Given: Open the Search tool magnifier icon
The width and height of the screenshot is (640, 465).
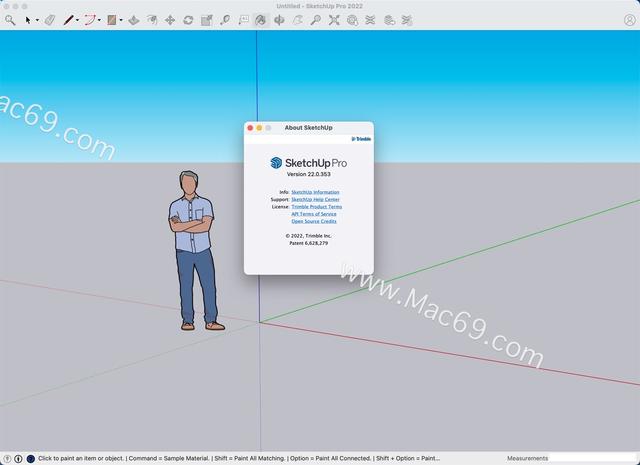Looking at the screenshot, I should coord(10,20).
